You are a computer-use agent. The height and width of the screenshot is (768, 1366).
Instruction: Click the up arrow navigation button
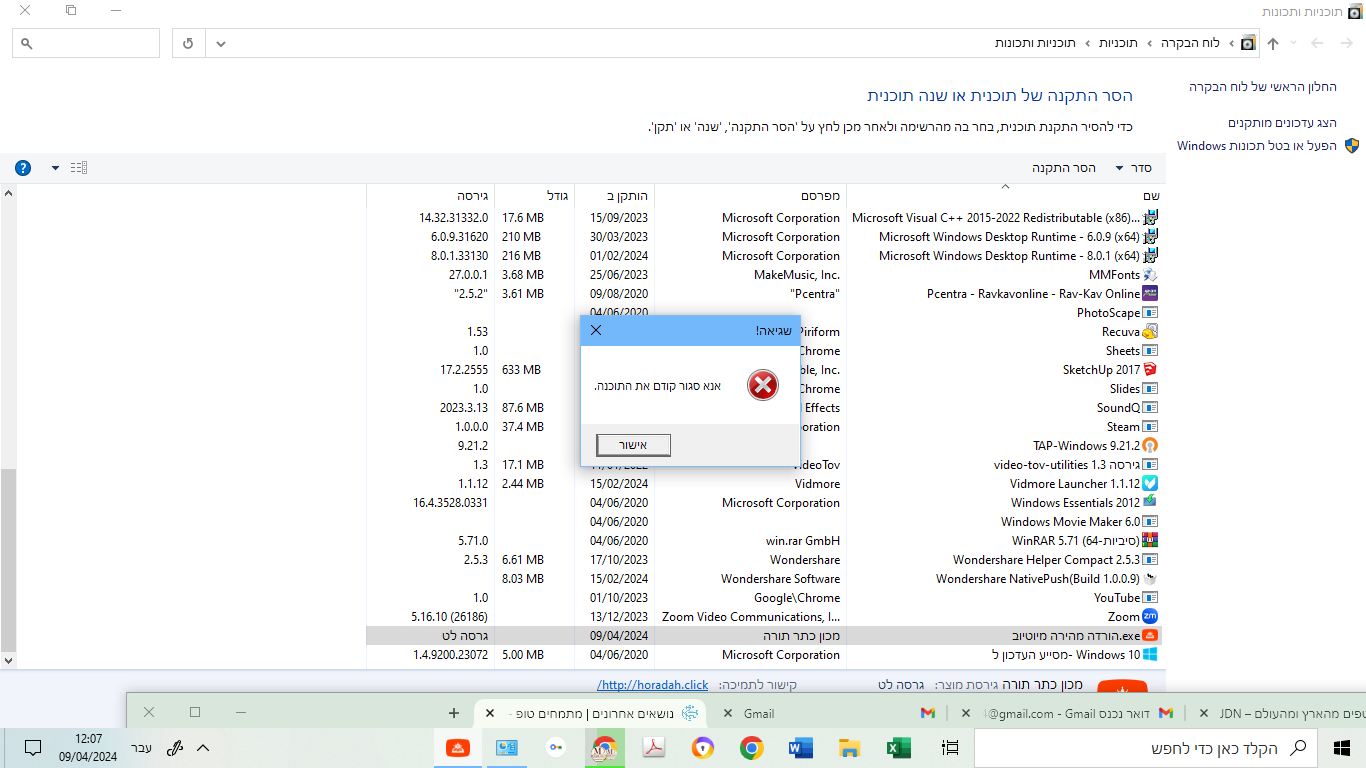[x=1273, y=44]
